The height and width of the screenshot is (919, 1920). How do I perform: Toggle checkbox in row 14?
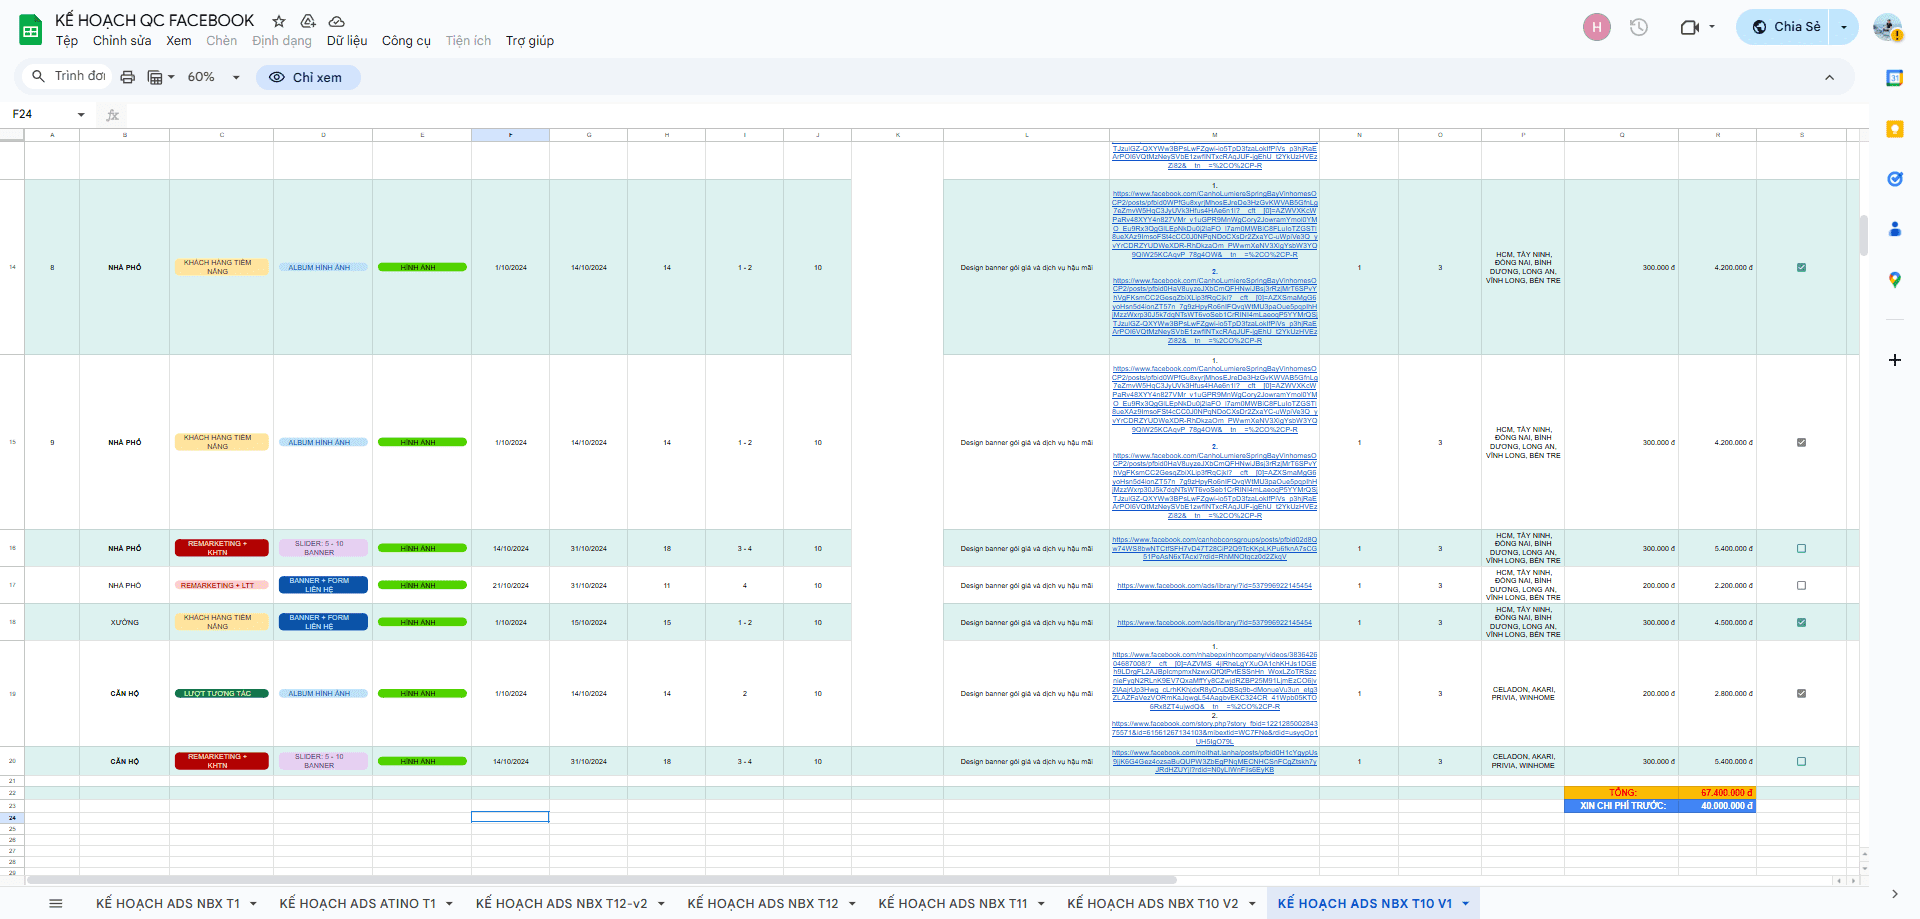(1801, 267)
